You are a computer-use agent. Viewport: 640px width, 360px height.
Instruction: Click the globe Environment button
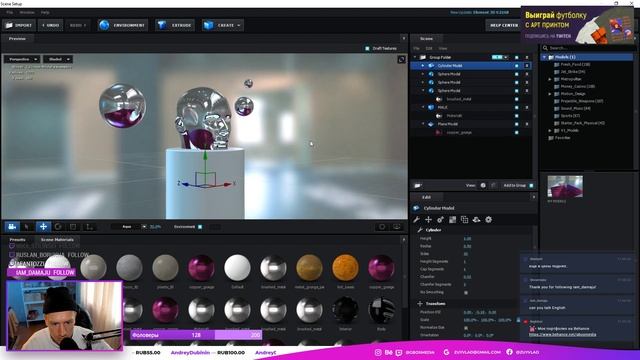tap(122, 25)
